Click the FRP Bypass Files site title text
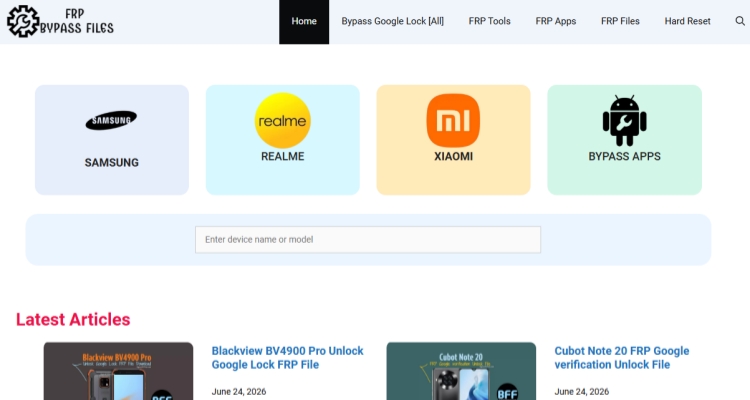The image size is (750, 400). click(77, 22)
